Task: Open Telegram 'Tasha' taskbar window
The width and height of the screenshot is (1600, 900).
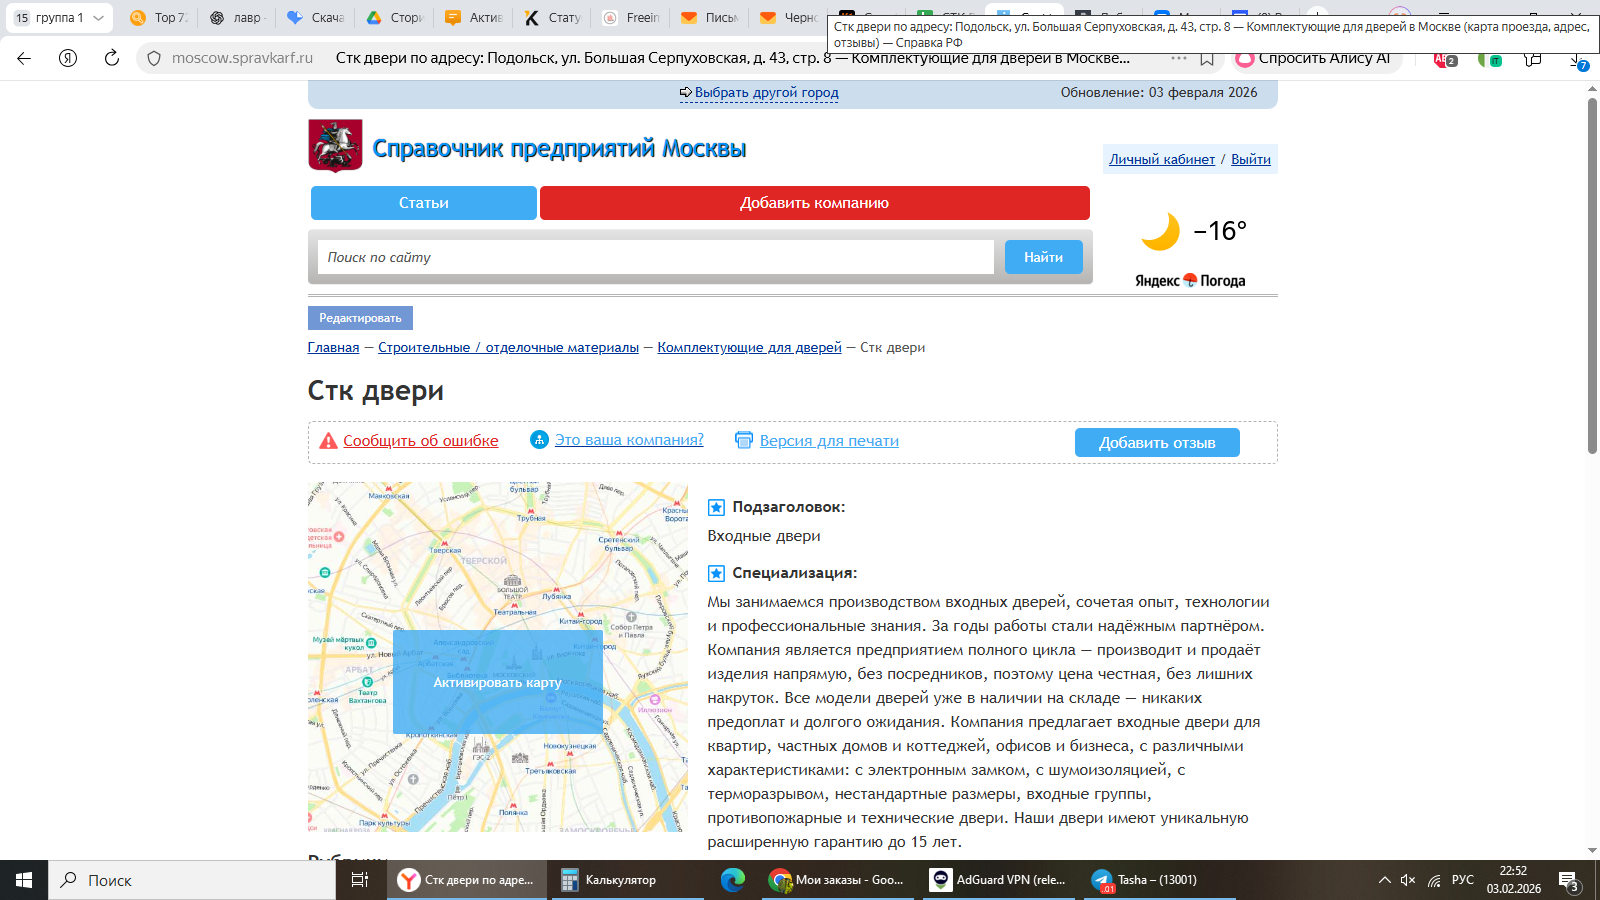Action: [1162, 880]
